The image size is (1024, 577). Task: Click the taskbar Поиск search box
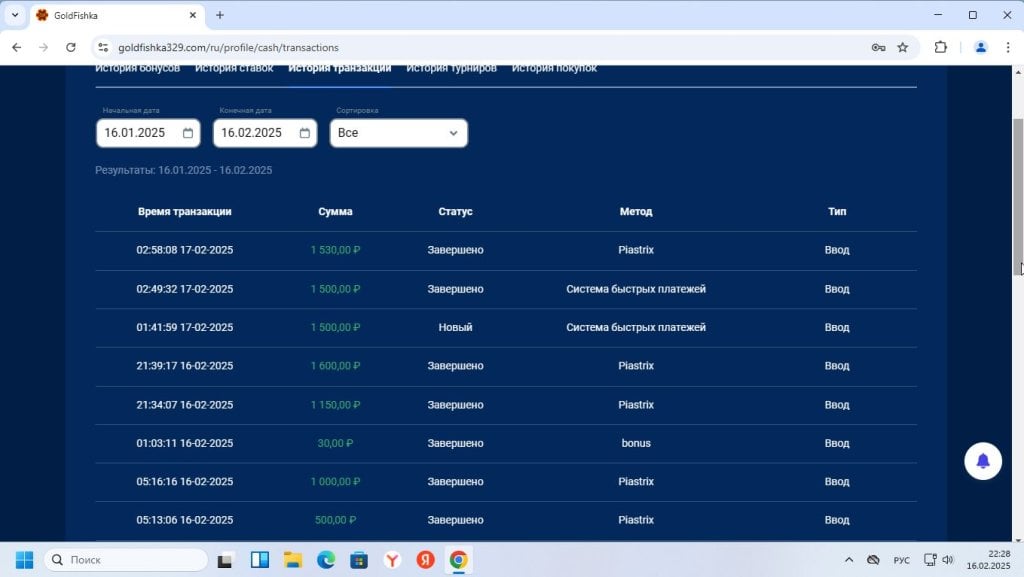coord(126,560)
